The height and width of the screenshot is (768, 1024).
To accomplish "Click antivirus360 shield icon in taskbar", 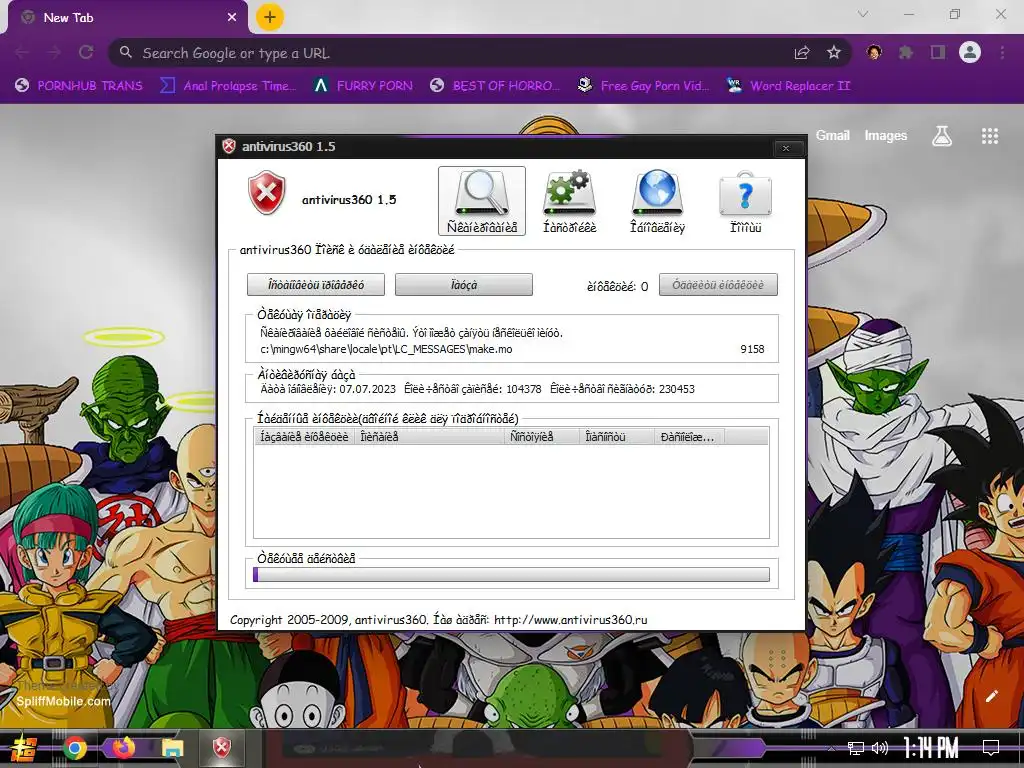I will pos(221,747).
